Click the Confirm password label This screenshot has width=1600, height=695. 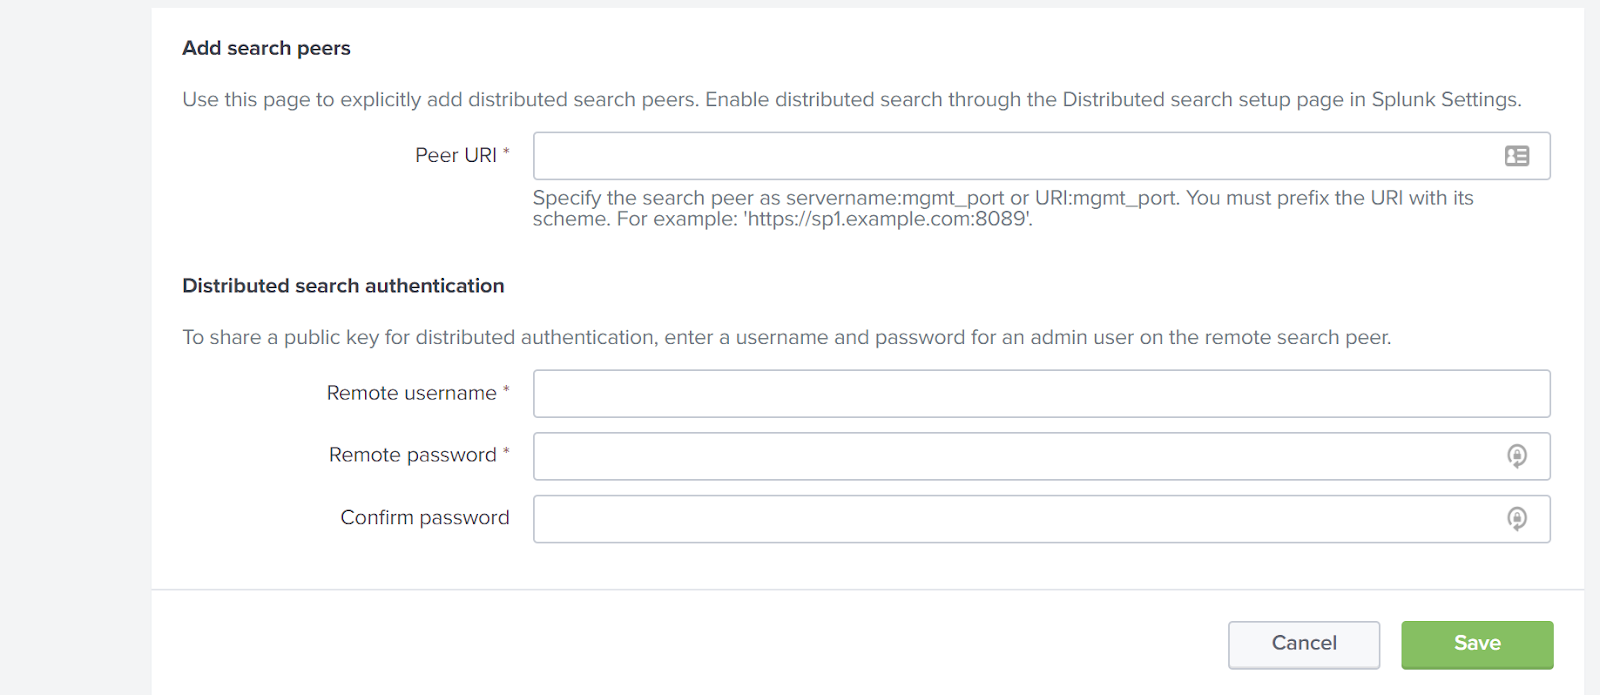425,517
